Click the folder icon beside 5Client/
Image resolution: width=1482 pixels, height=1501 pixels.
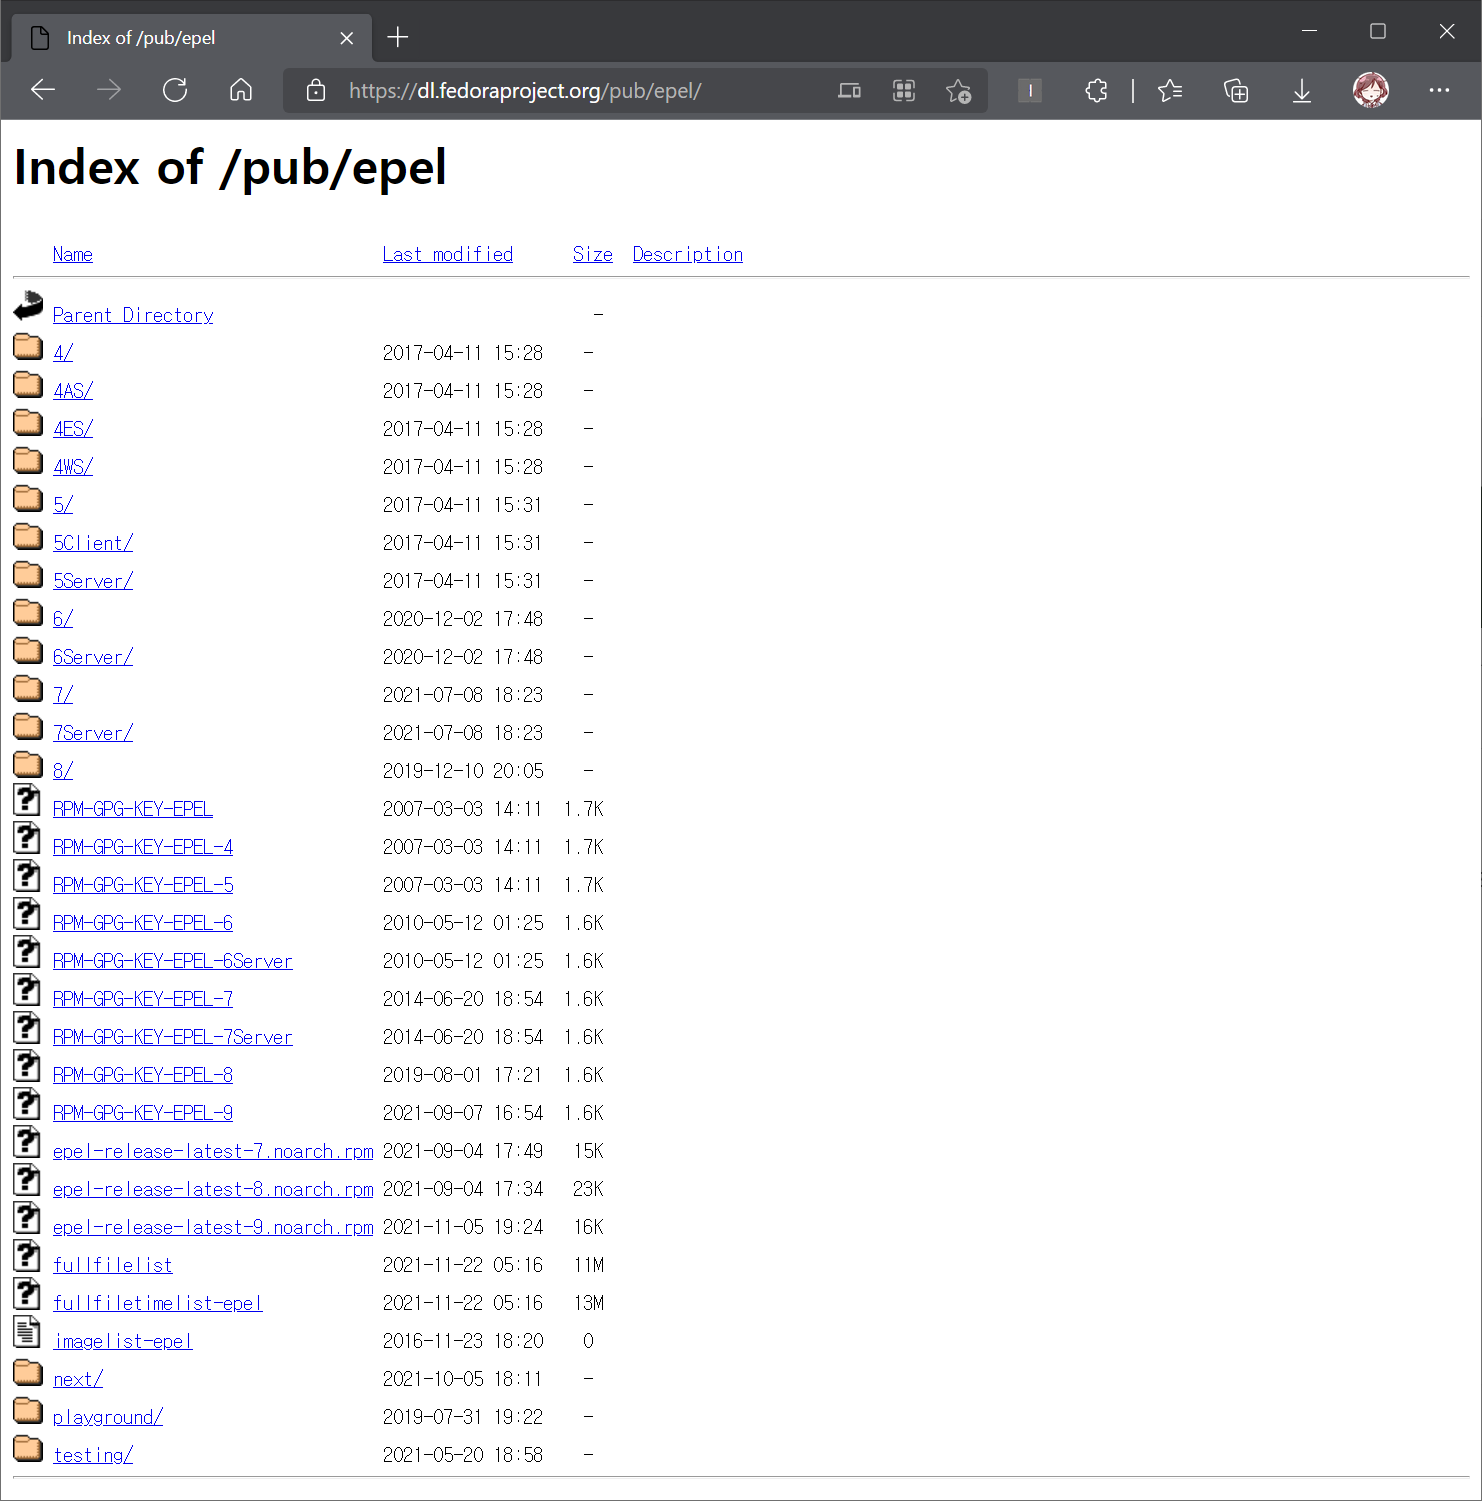click(x=28, y=536)
